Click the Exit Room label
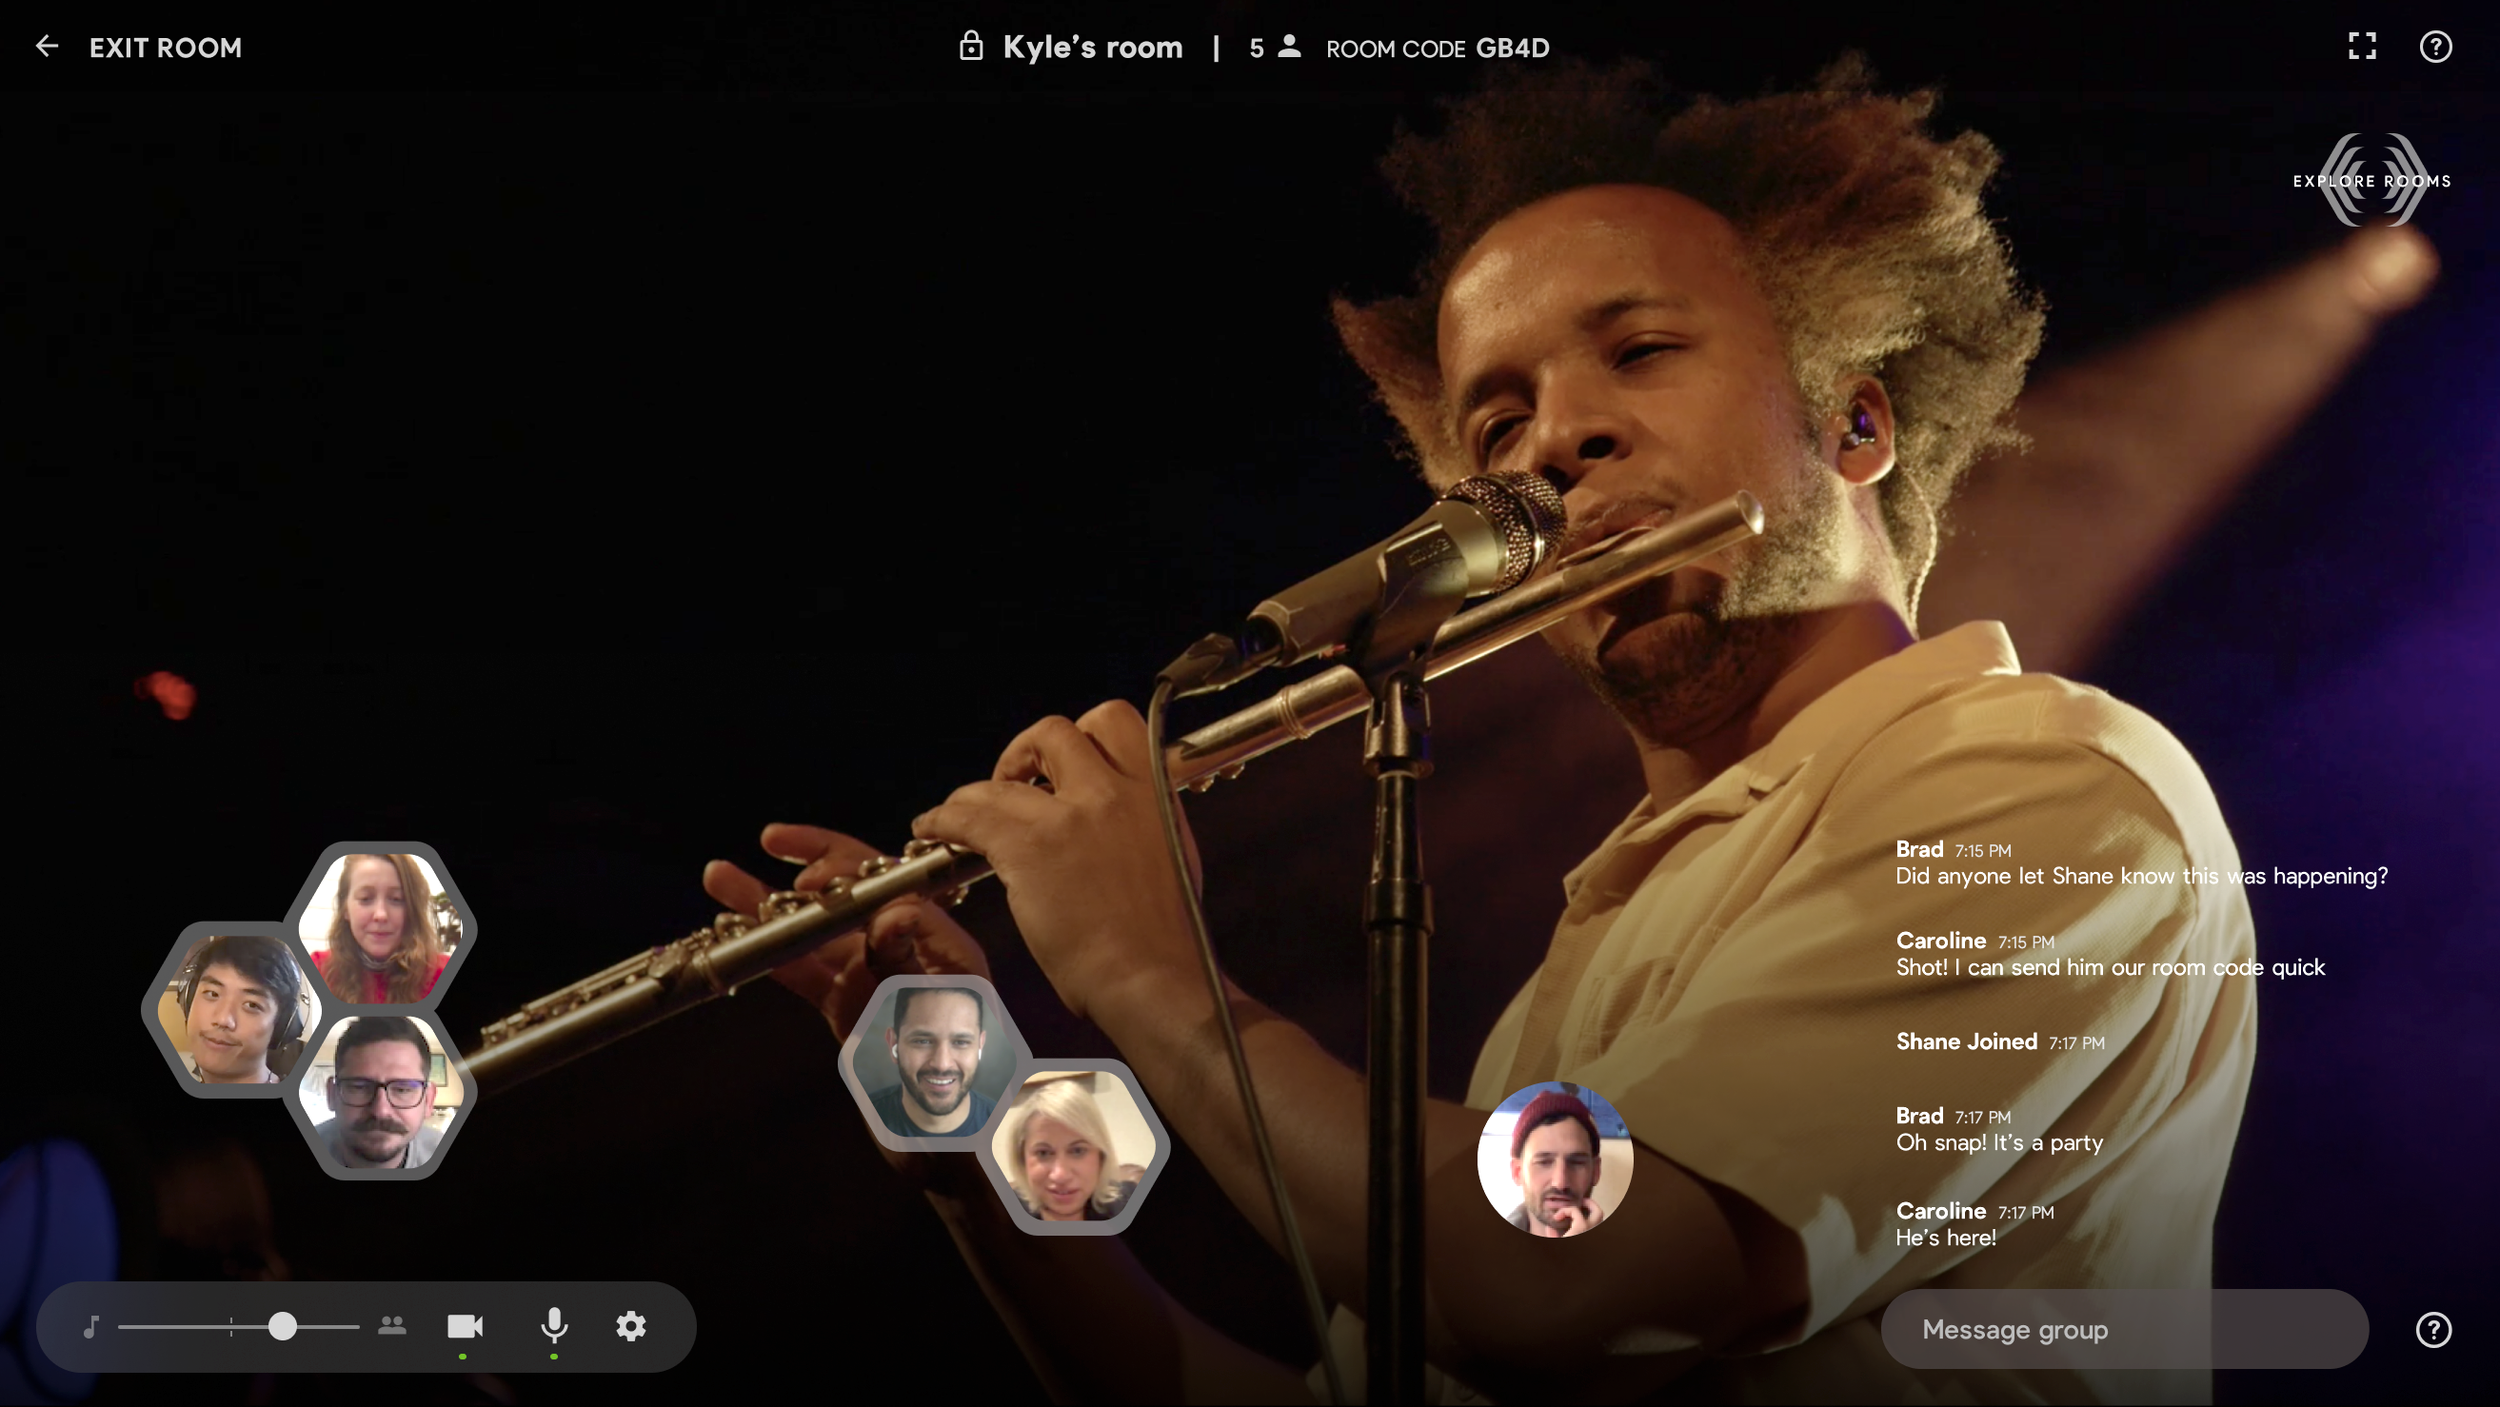Screen dimensions: 2500x1407 click(166, 47)
